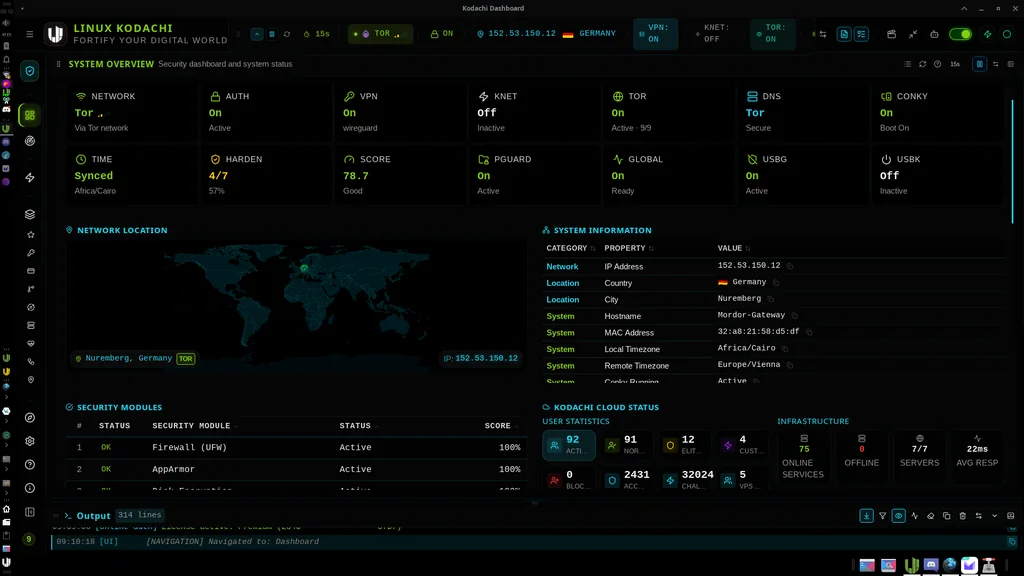Image resolution: width=1024 pixels, height=576 pixels.
Task: Open the stacked layers icon in sidebar
Action: (30, 214)
